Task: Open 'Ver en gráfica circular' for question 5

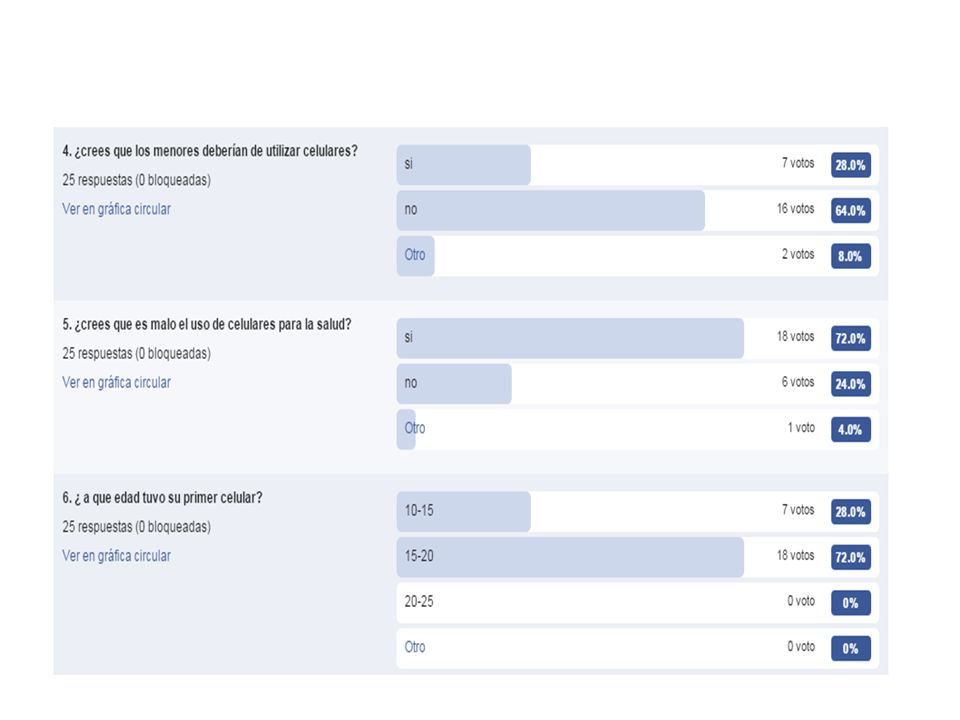Action: [x=116, y=383]
